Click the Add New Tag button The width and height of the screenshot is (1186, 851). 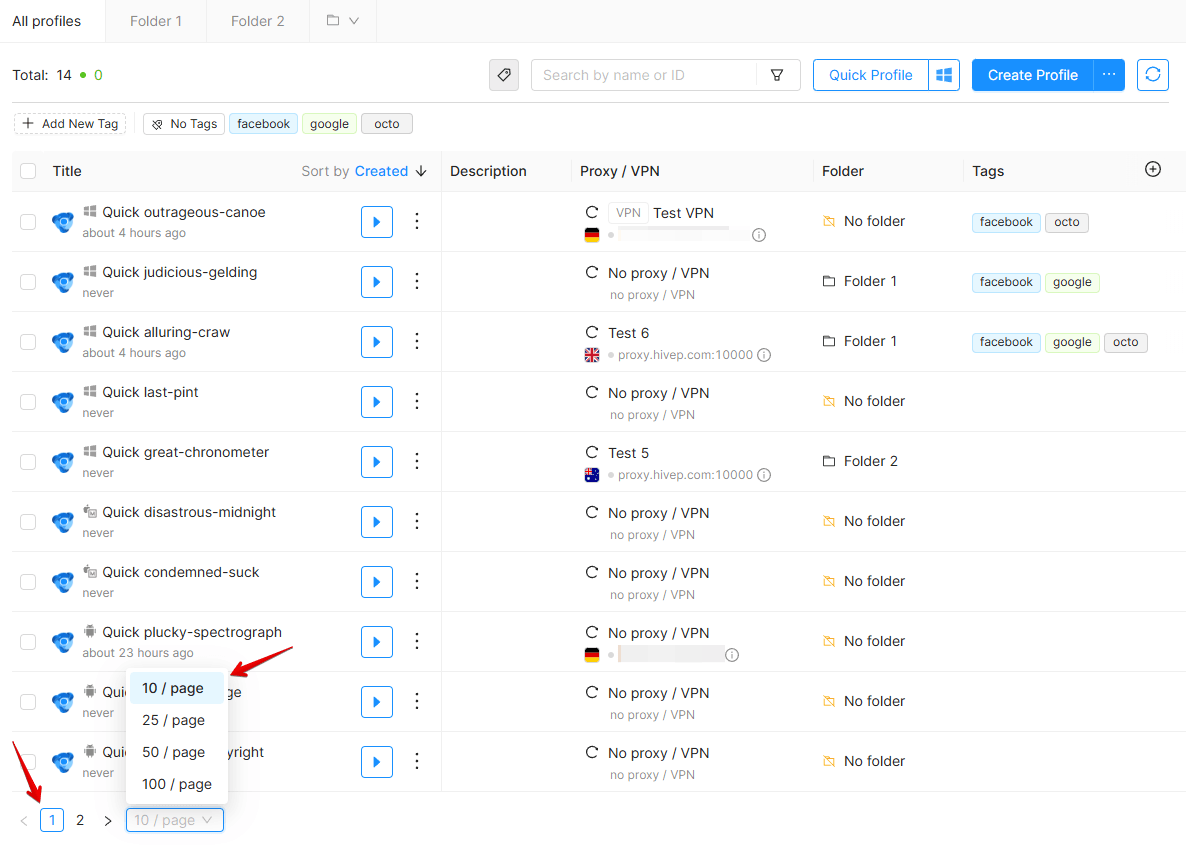pyautogui.click(x=70, y=123)
